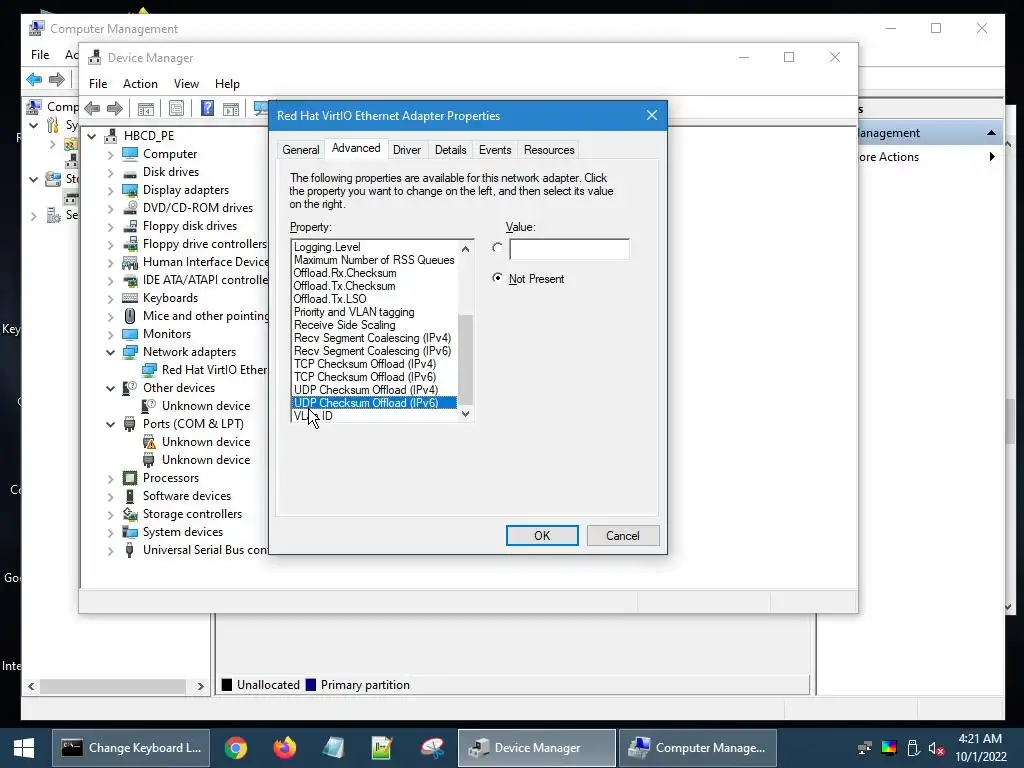Collapse the Network adapters category
The width and height of the screenshot is (1024, 768).
click(x=110, y=352)
